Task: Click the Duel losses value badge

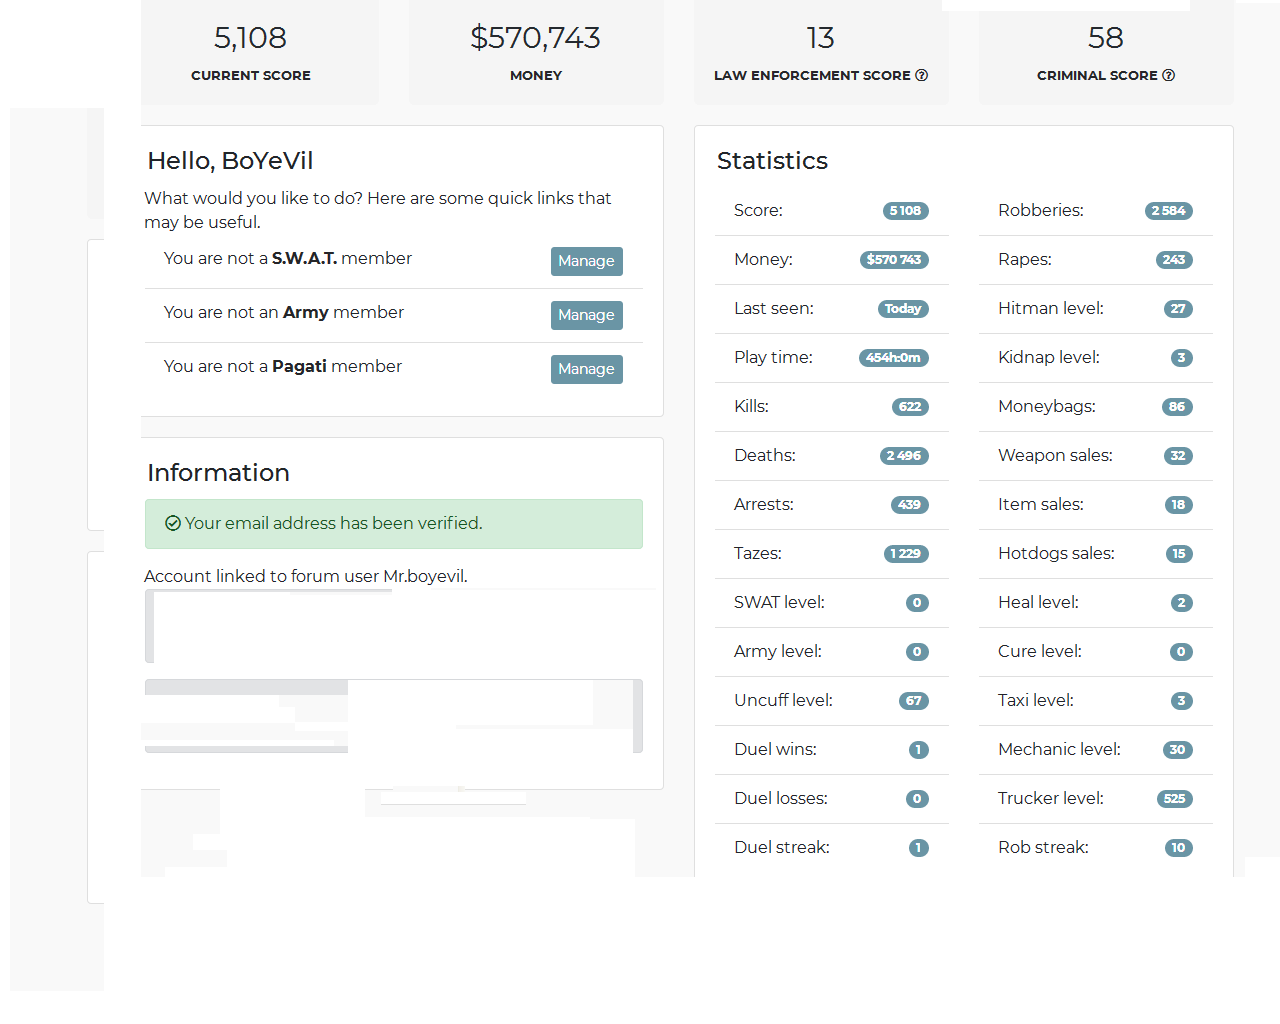Action: click(917, 799)
